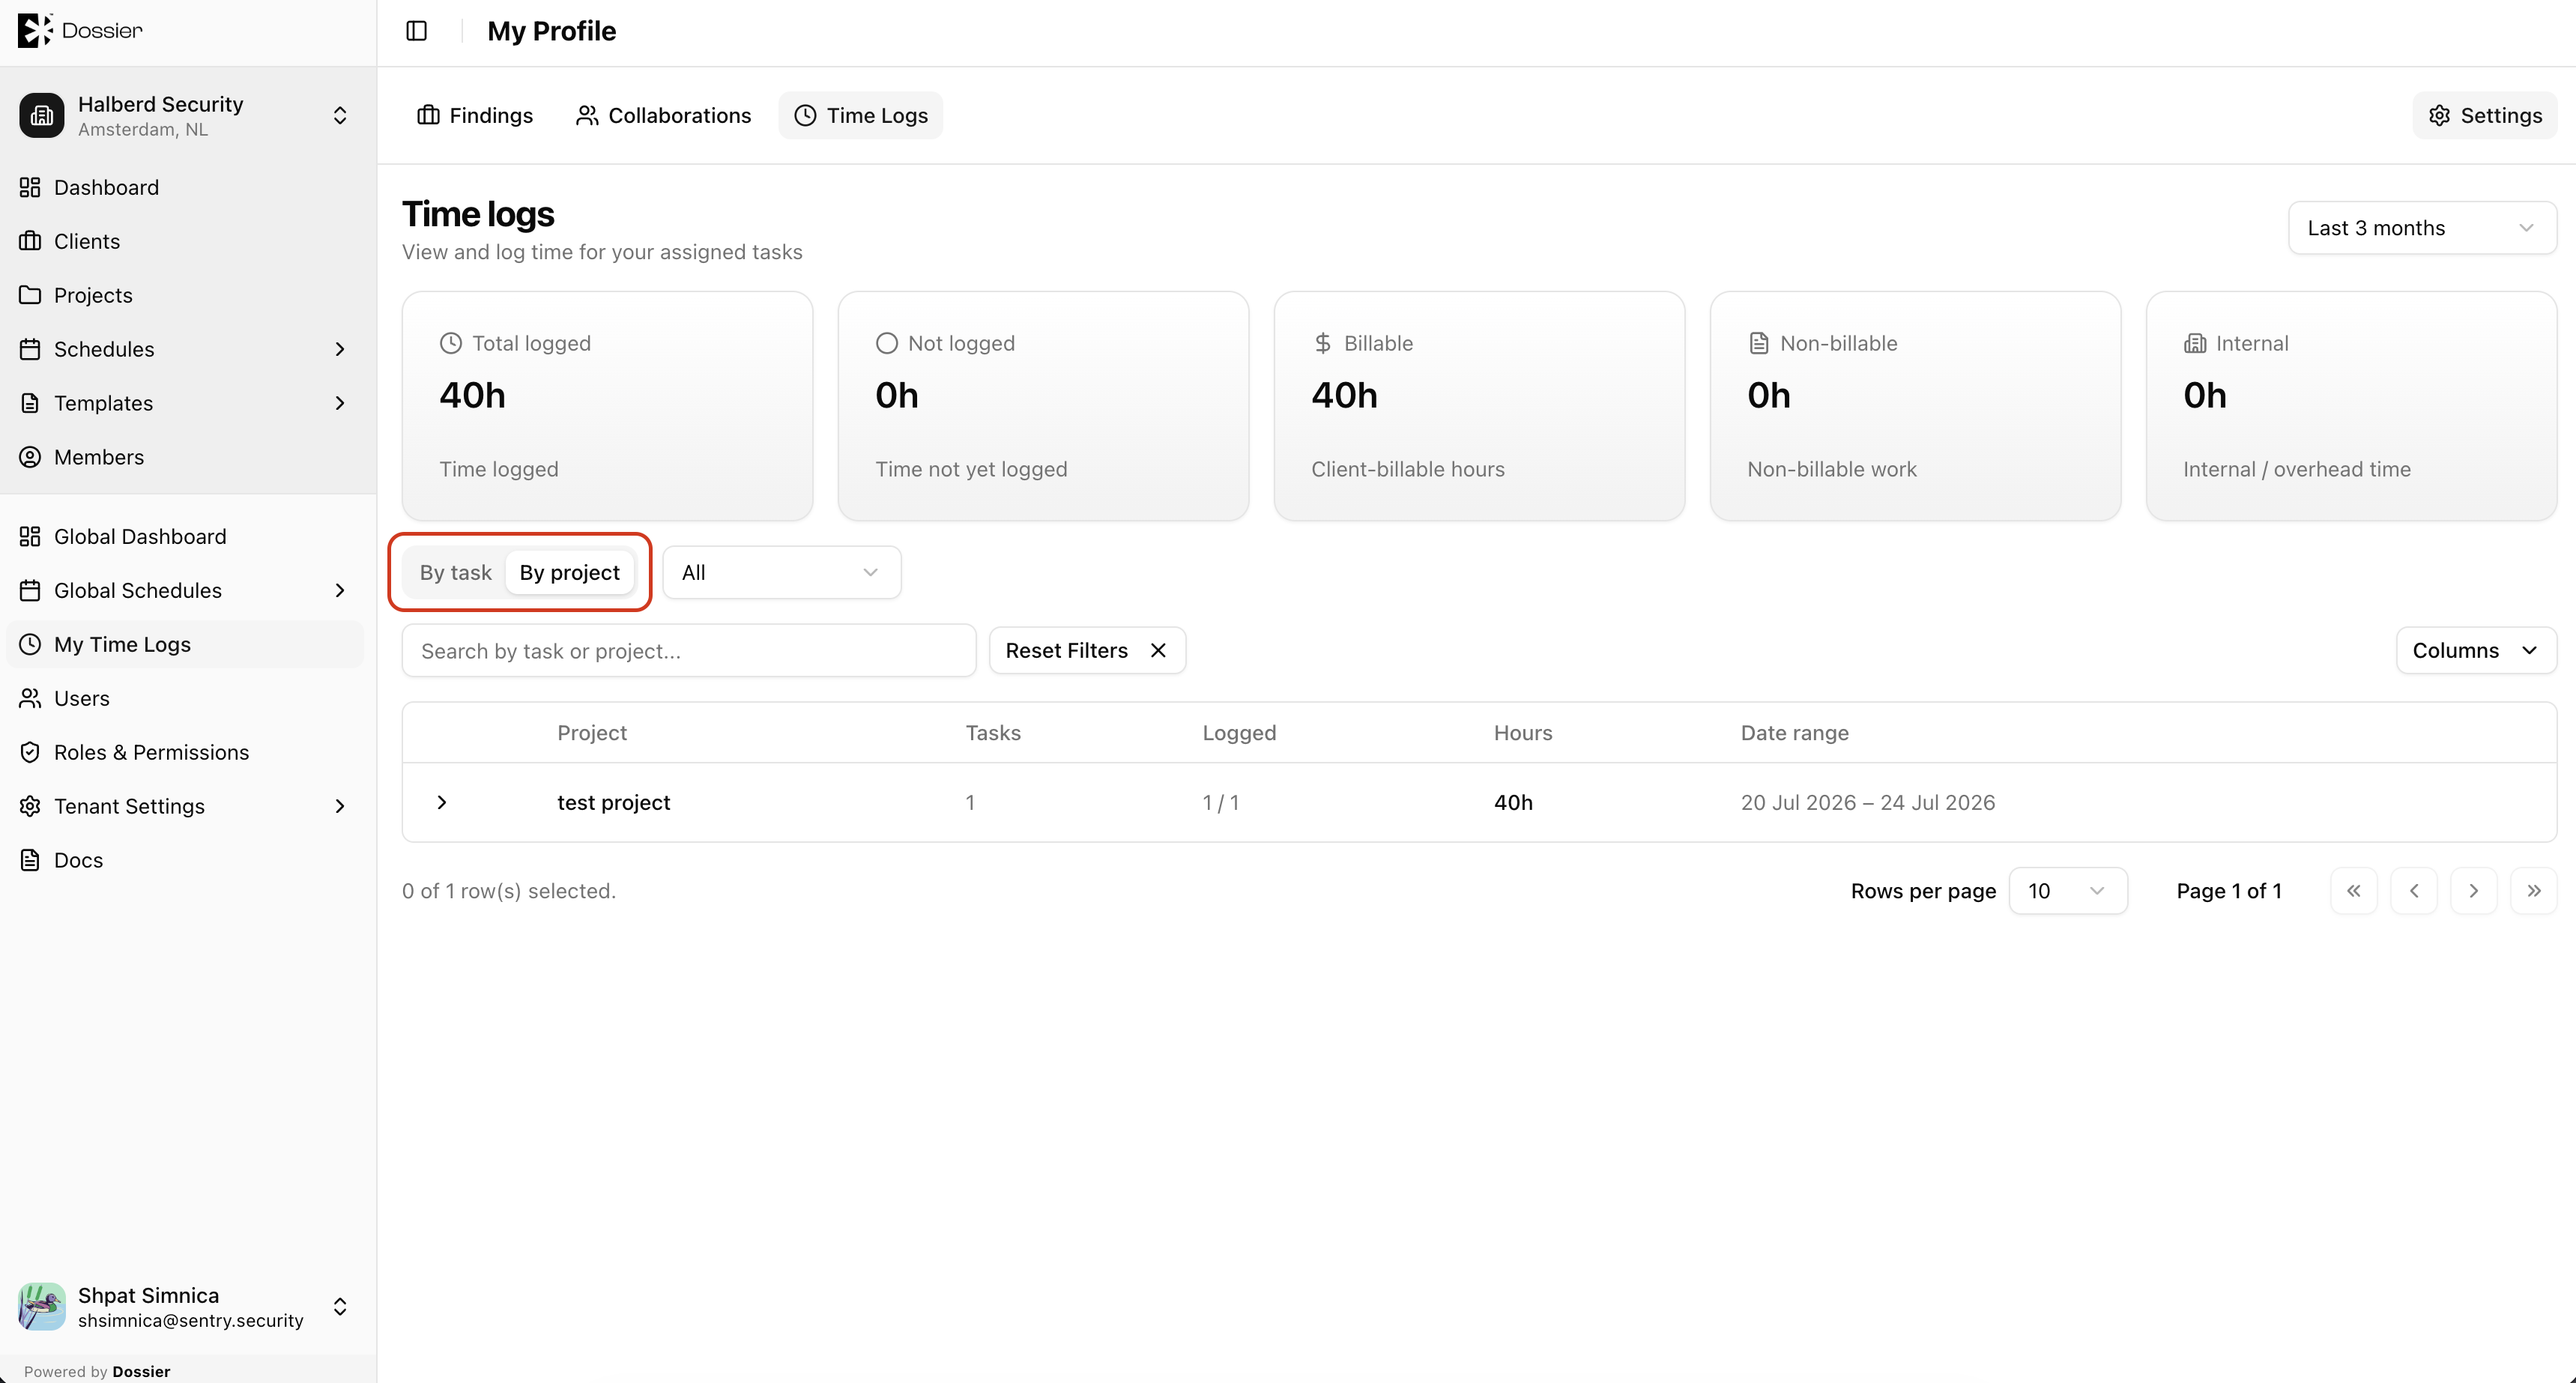
Task: Switch to the Findings tab
Action: coord(474,115)
